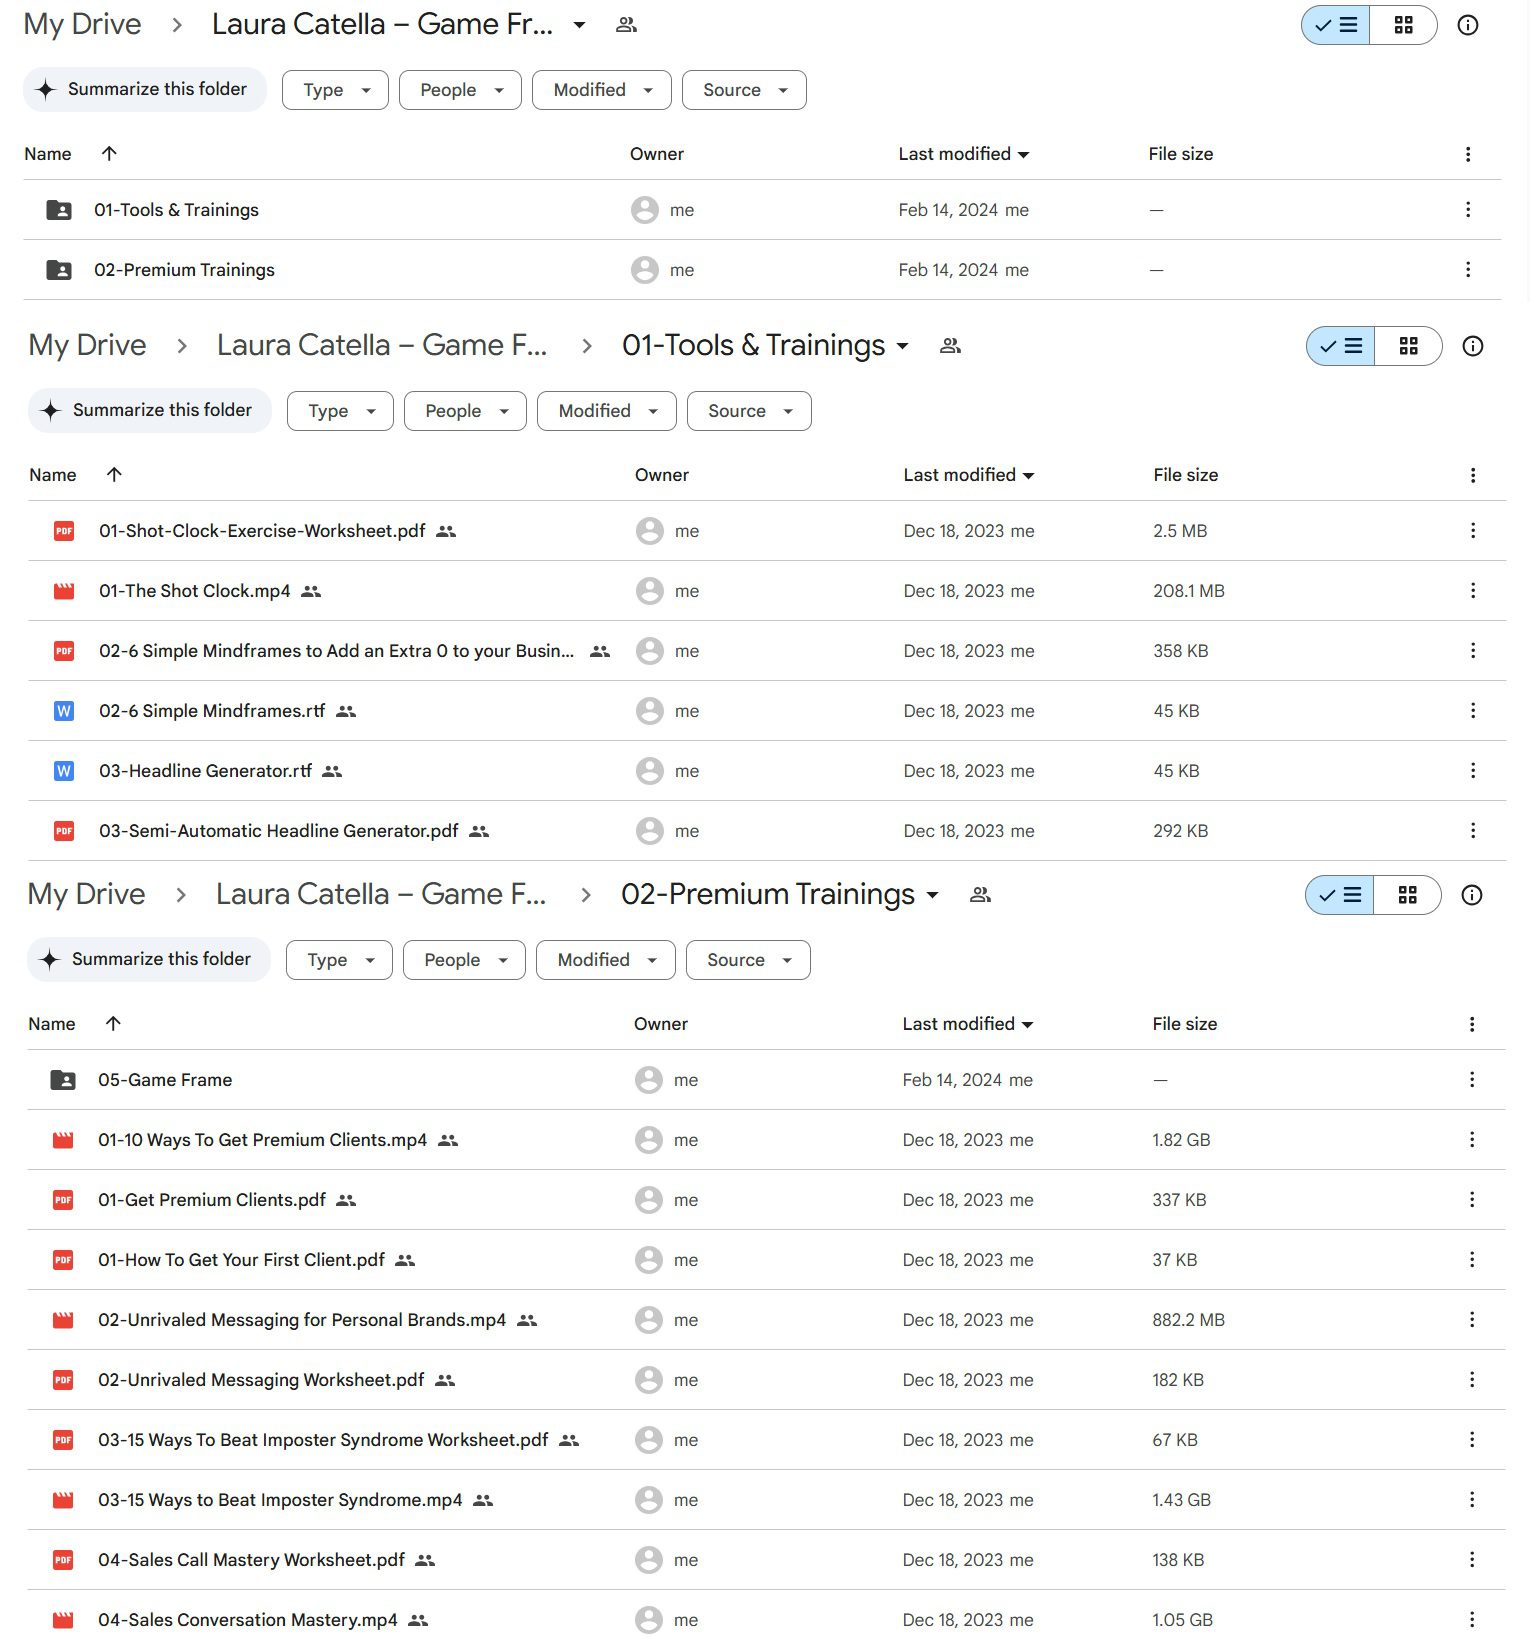Open the 02-Premium Trainings folder row

point(762,270)
